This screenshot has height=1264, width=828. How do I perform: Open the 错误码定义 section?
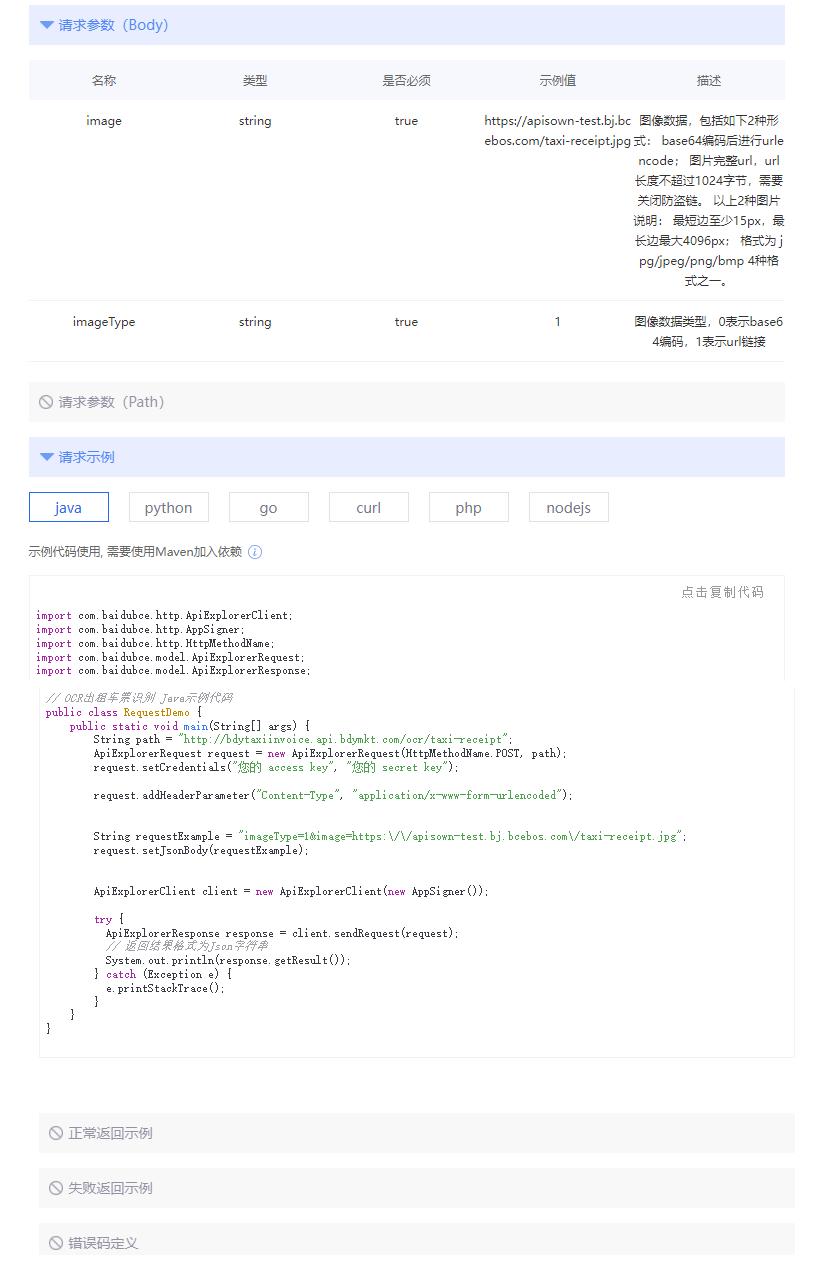103,1243
